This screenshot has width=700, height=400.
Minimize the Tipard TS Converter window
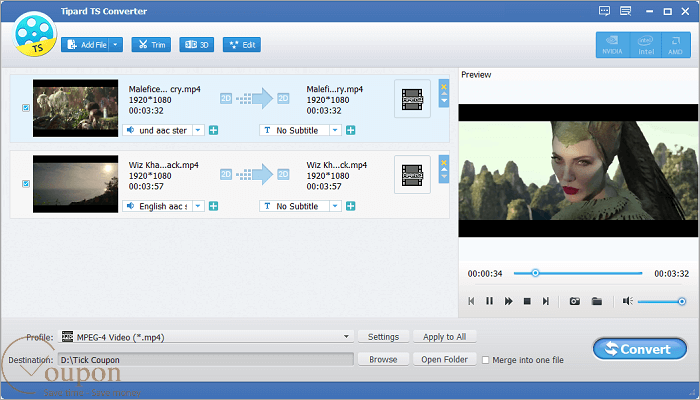point(650,12)
